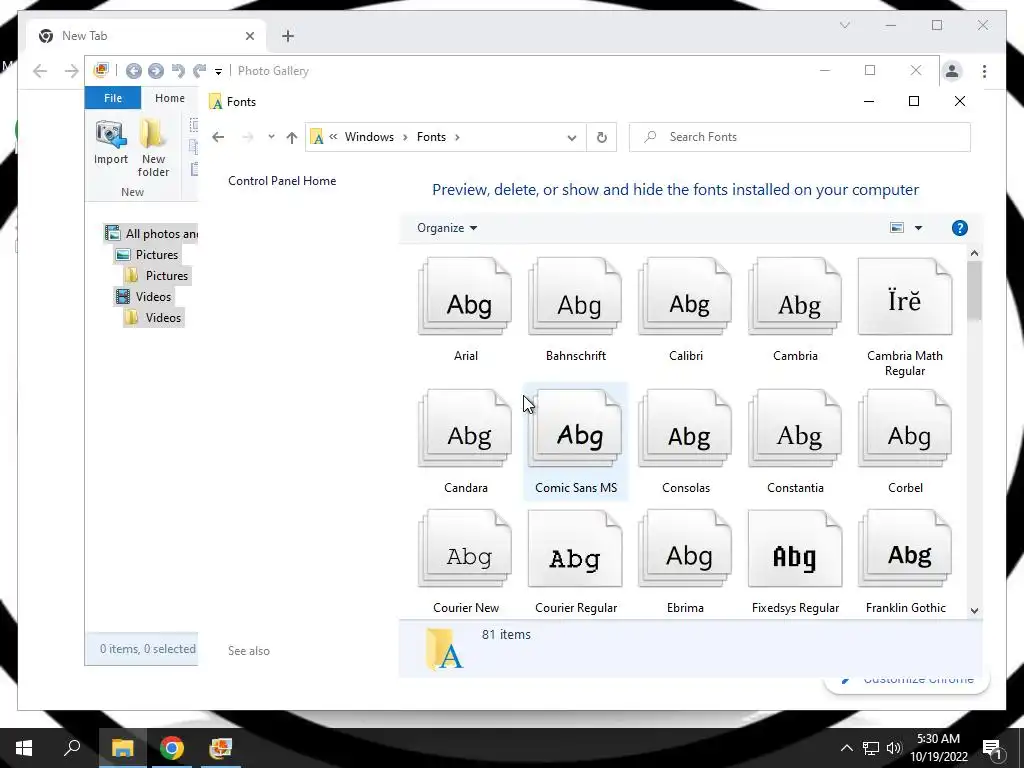Open Chrome's three-dot menu

pyautogui.click(x=984, y=71)
